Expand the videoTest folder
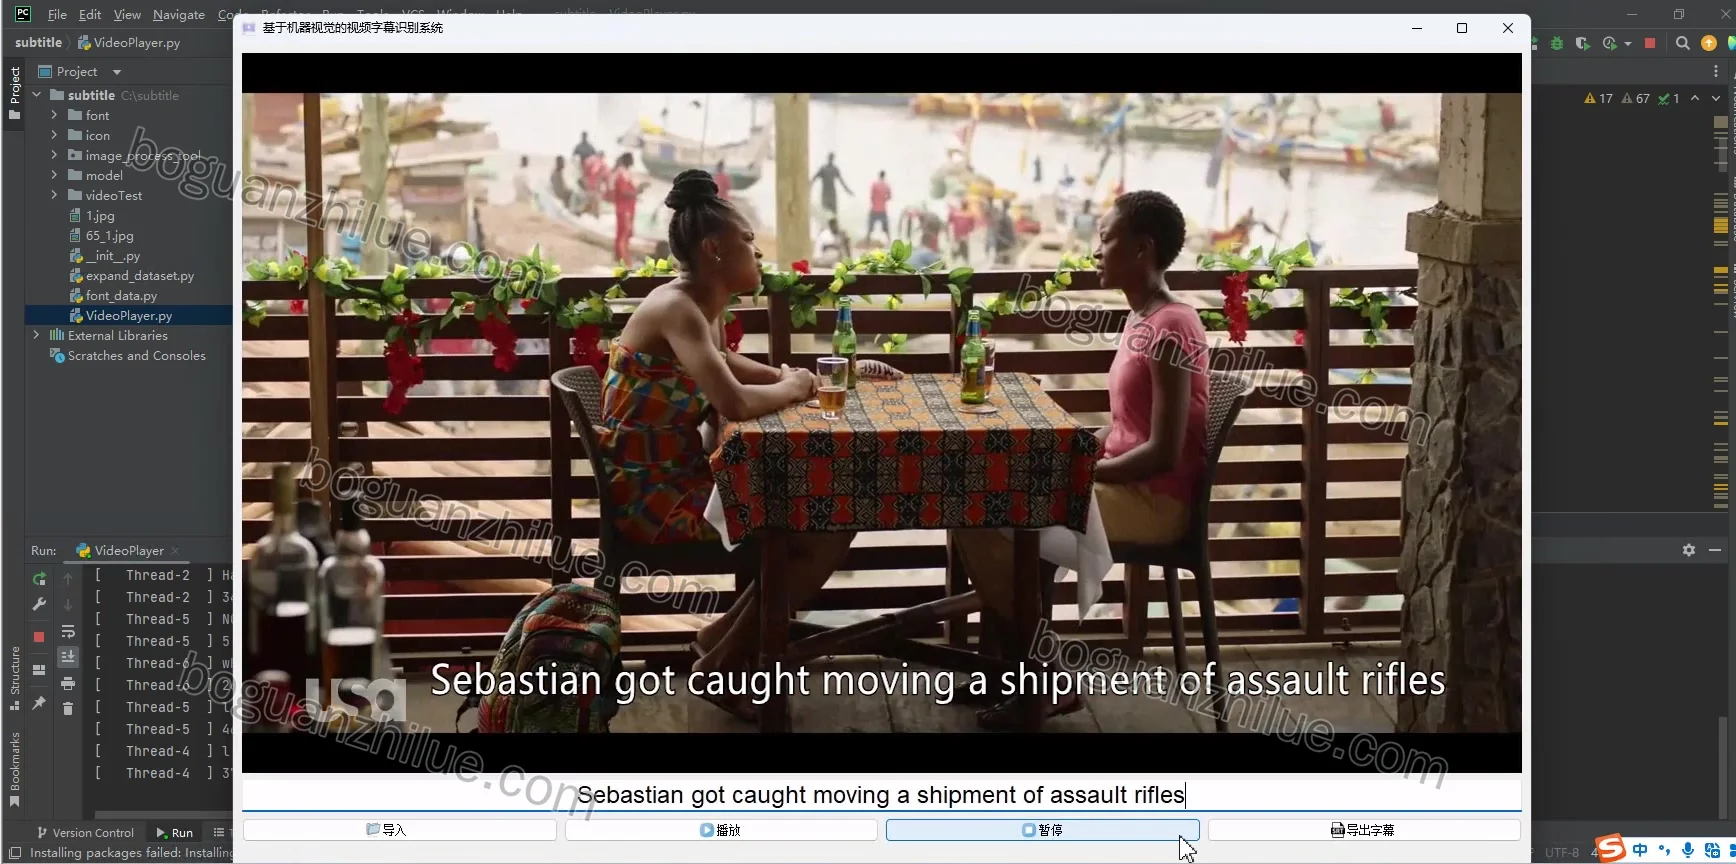 pyautogui.click(x=54, y=195)
